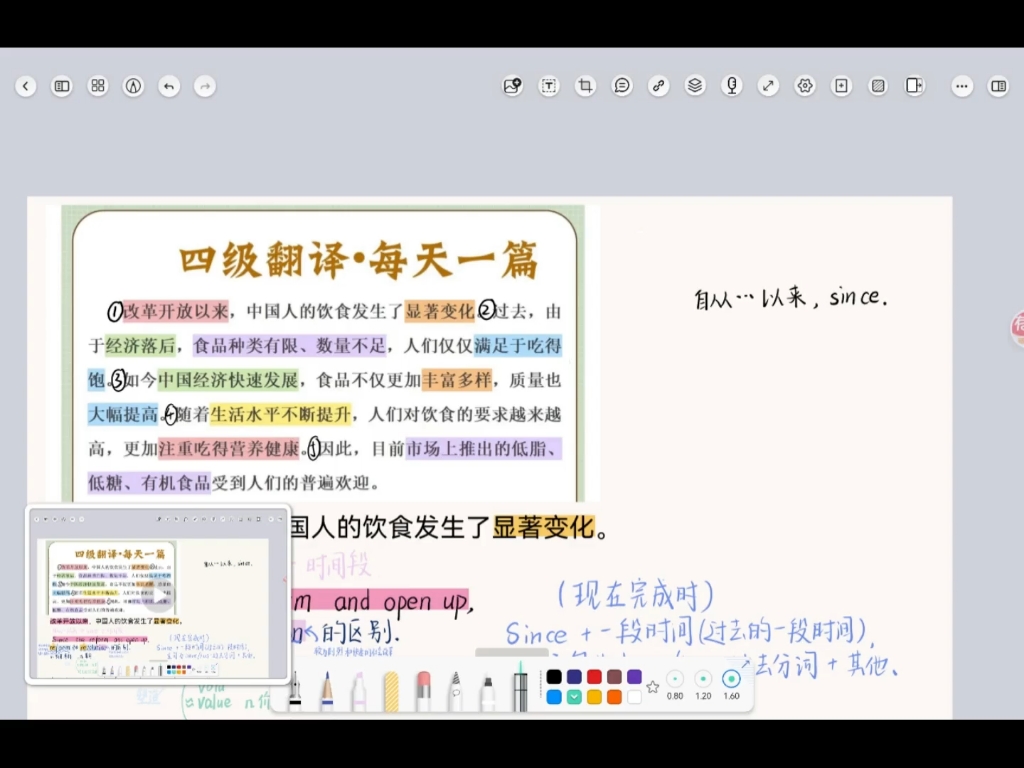Expand the teal swatch with down chevron
Screen dimensions: 1024x768
click(x=574, y=697)
